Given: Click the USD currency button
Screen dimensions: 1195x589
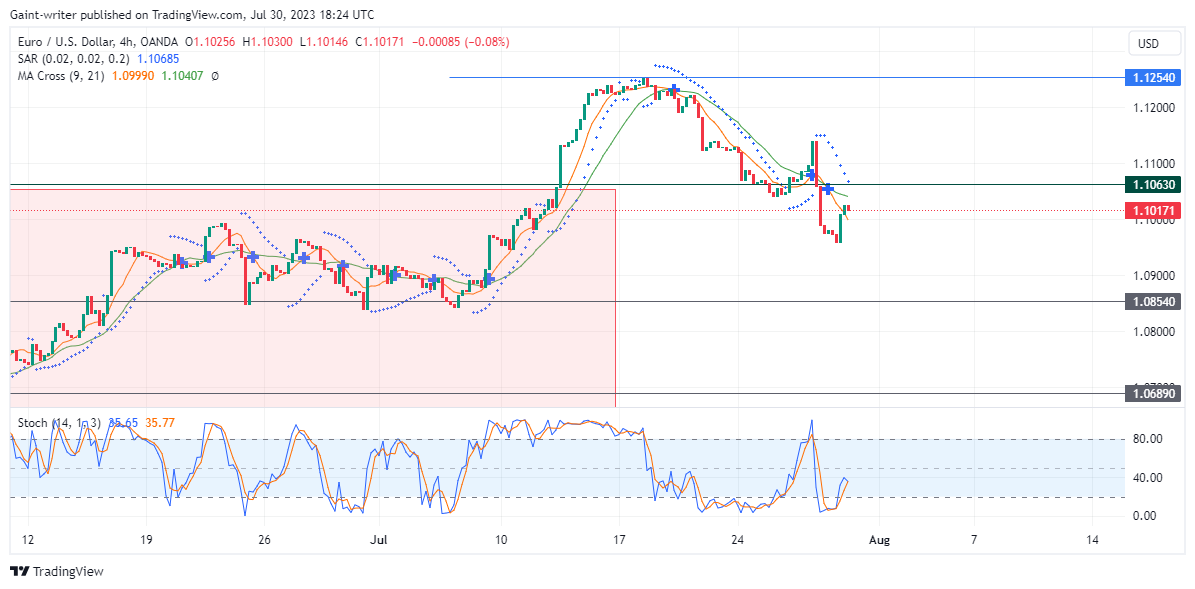Looking at the screenshot, I should pos(1153,44).
